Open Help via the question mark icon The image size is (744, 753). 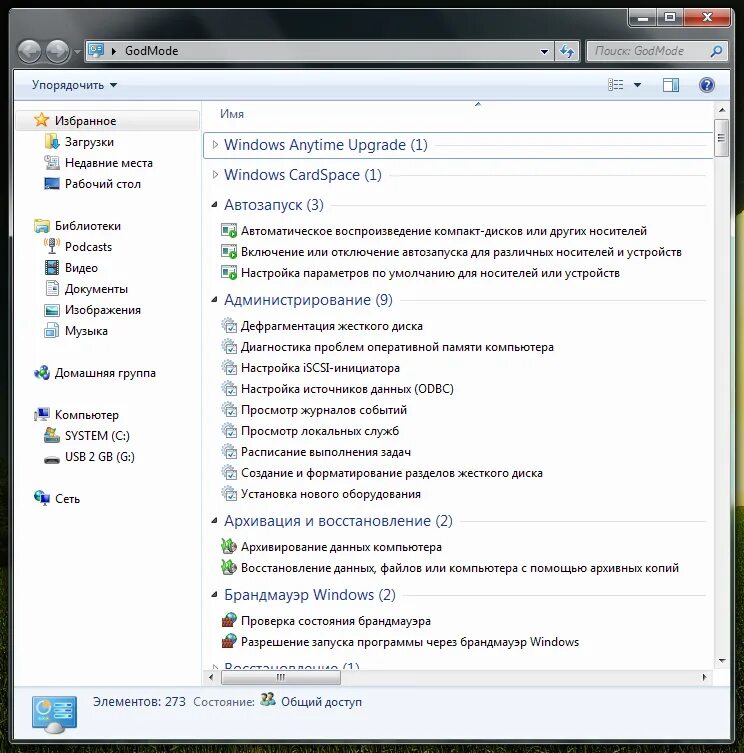pos(707,85)
